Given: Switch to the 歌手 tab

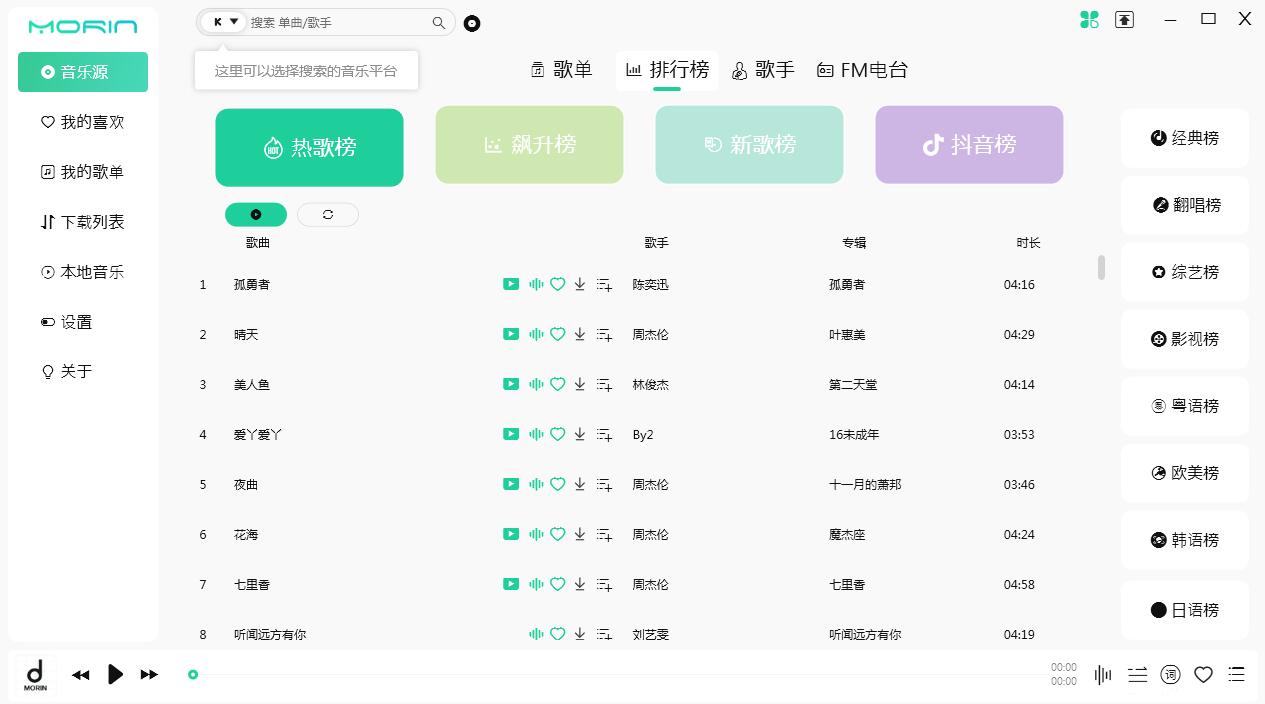Looking at the screenshot, I should (x=763, y=70).
